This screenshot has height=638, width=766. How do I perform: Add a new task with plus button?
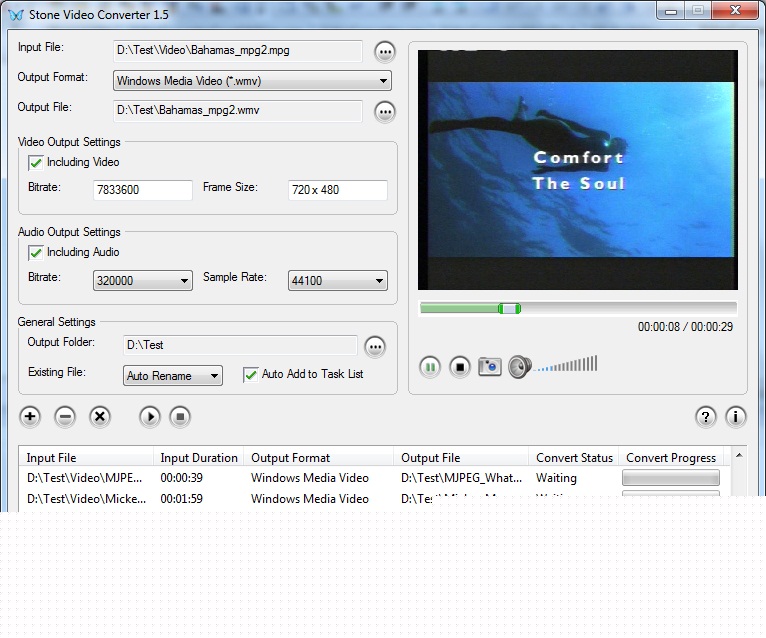30,417
